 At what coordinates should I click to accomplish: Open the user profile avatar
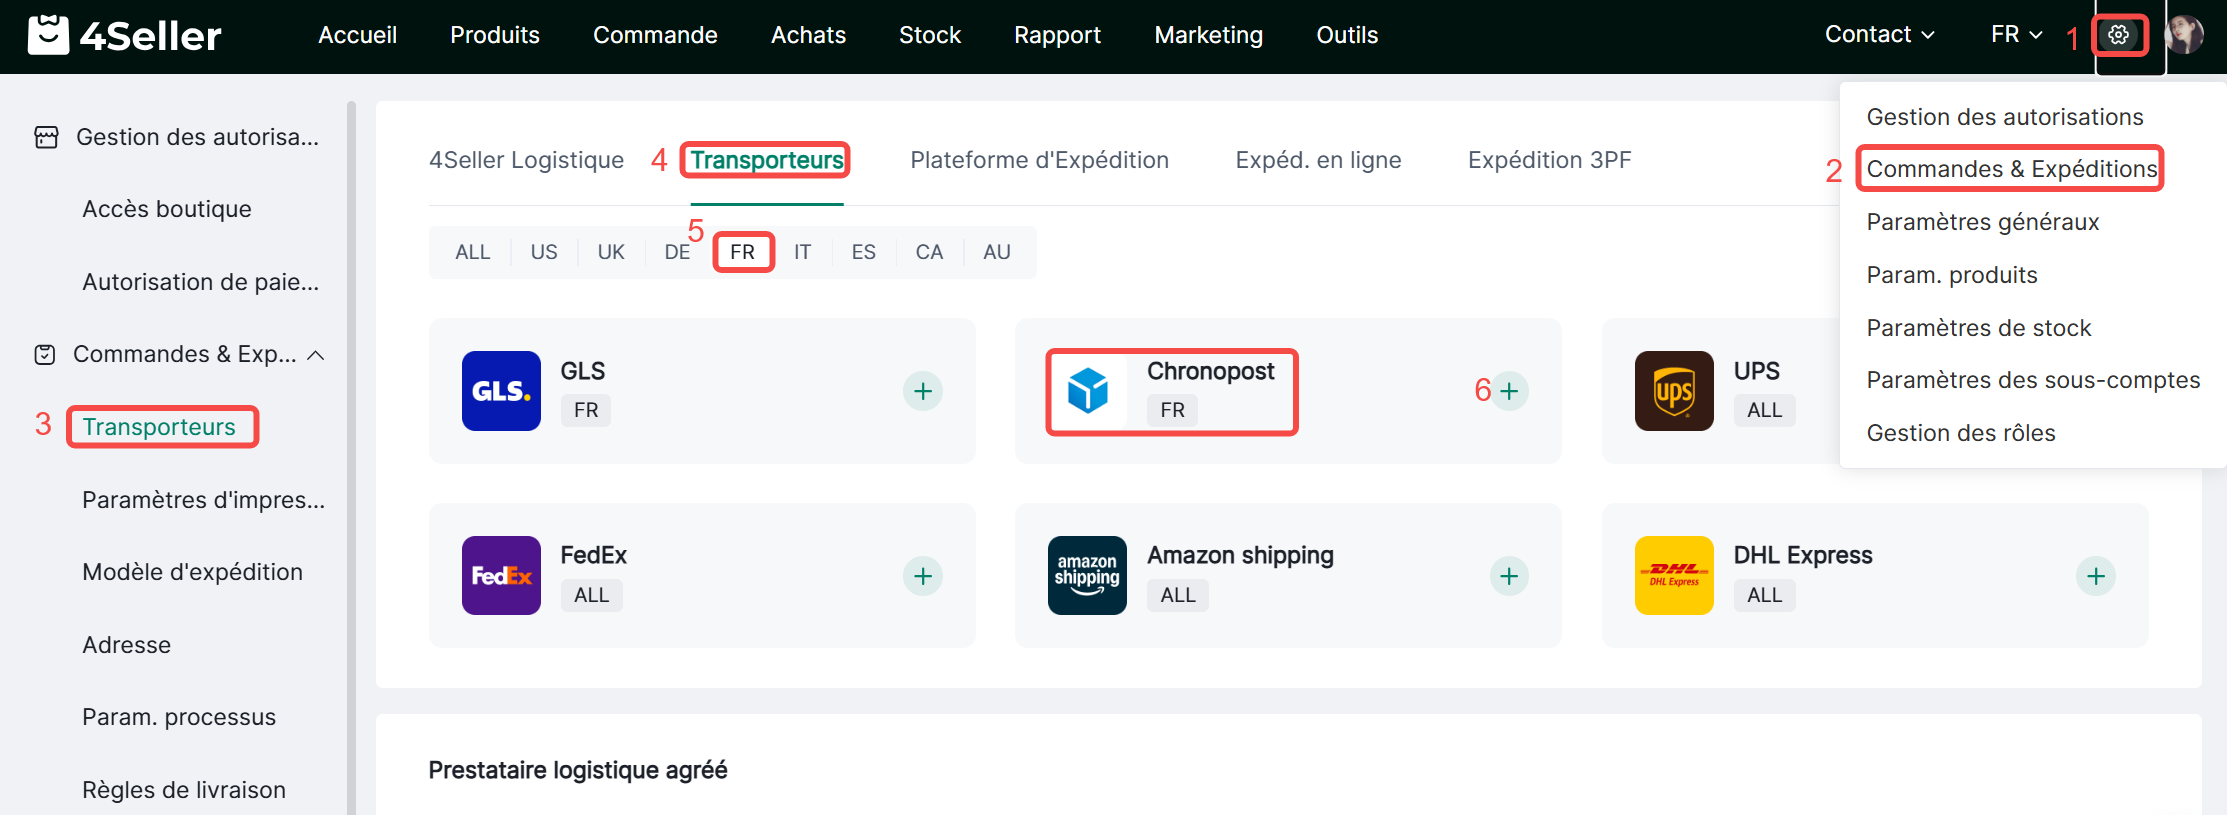pos(2184,36)
